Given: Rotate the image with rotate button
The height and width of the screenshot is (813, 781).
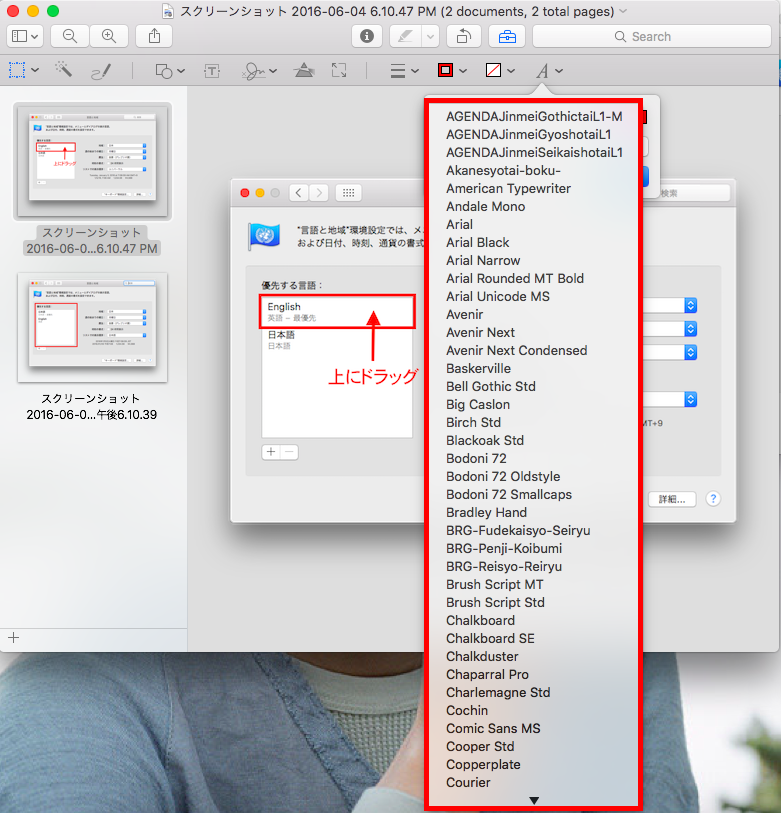Looking at the screenshot, I should coord(464,36).
